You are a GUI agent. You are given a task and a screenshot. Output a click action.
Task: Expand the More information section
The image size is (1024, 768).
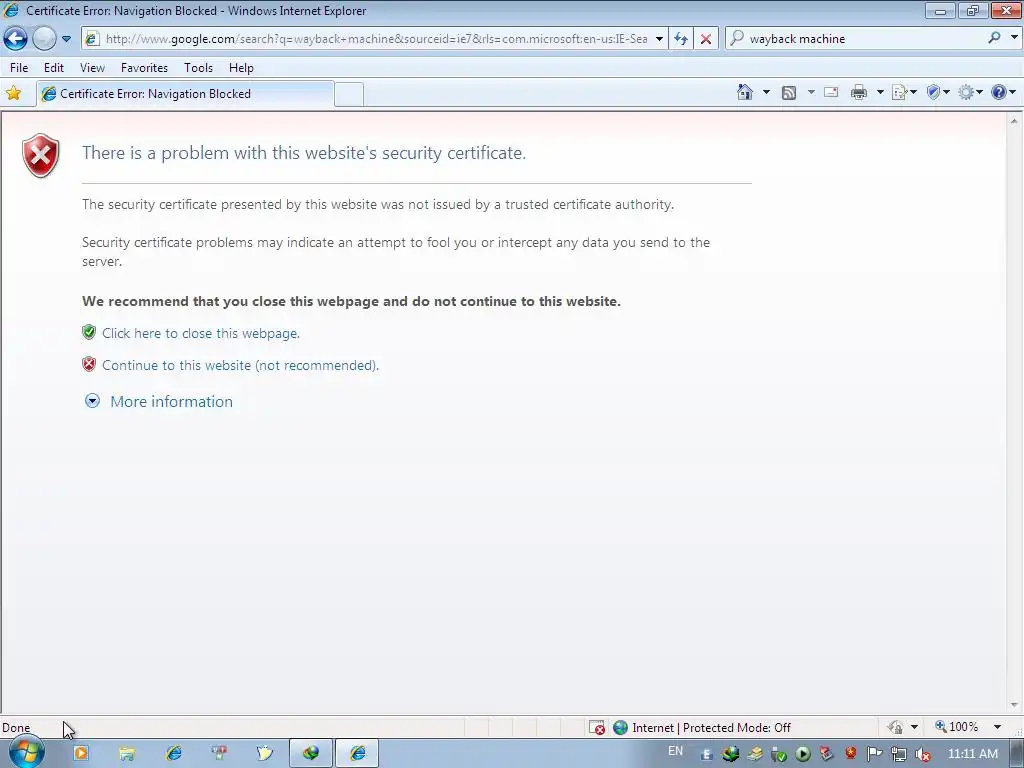pyautogui.click(x=92, y=401)
